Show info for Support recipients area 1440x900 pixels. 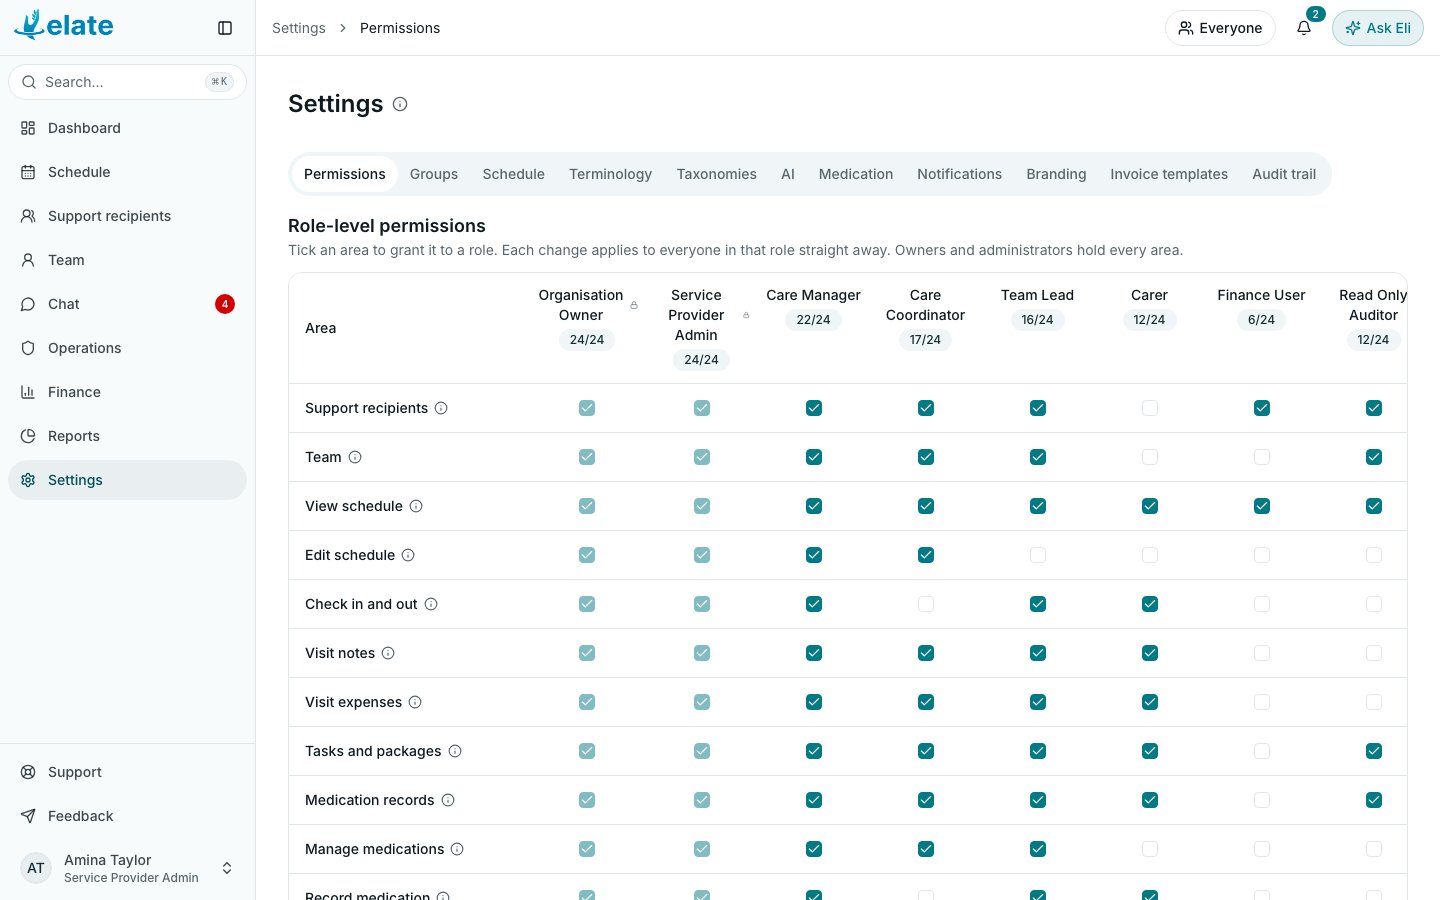click(x=441, y=408)
